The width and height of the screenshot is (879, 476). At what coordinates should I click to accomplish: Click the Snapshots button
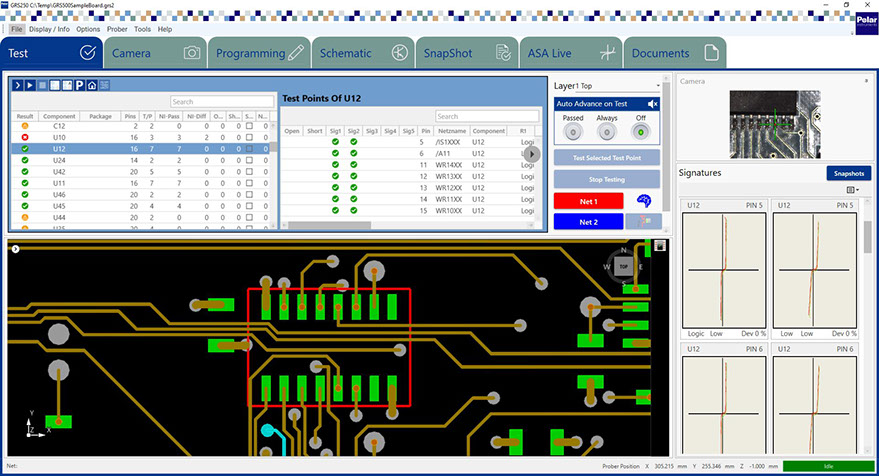pos(848,173)
